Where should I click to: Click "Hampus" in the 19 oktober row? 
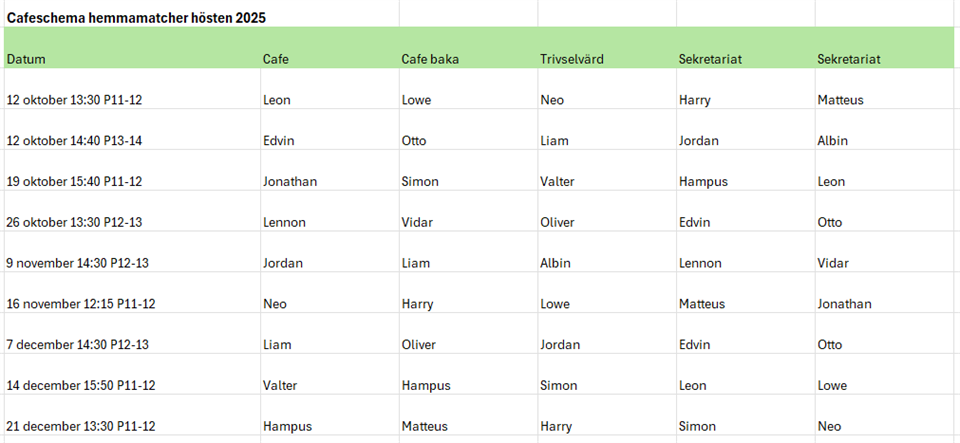point(703,182)
